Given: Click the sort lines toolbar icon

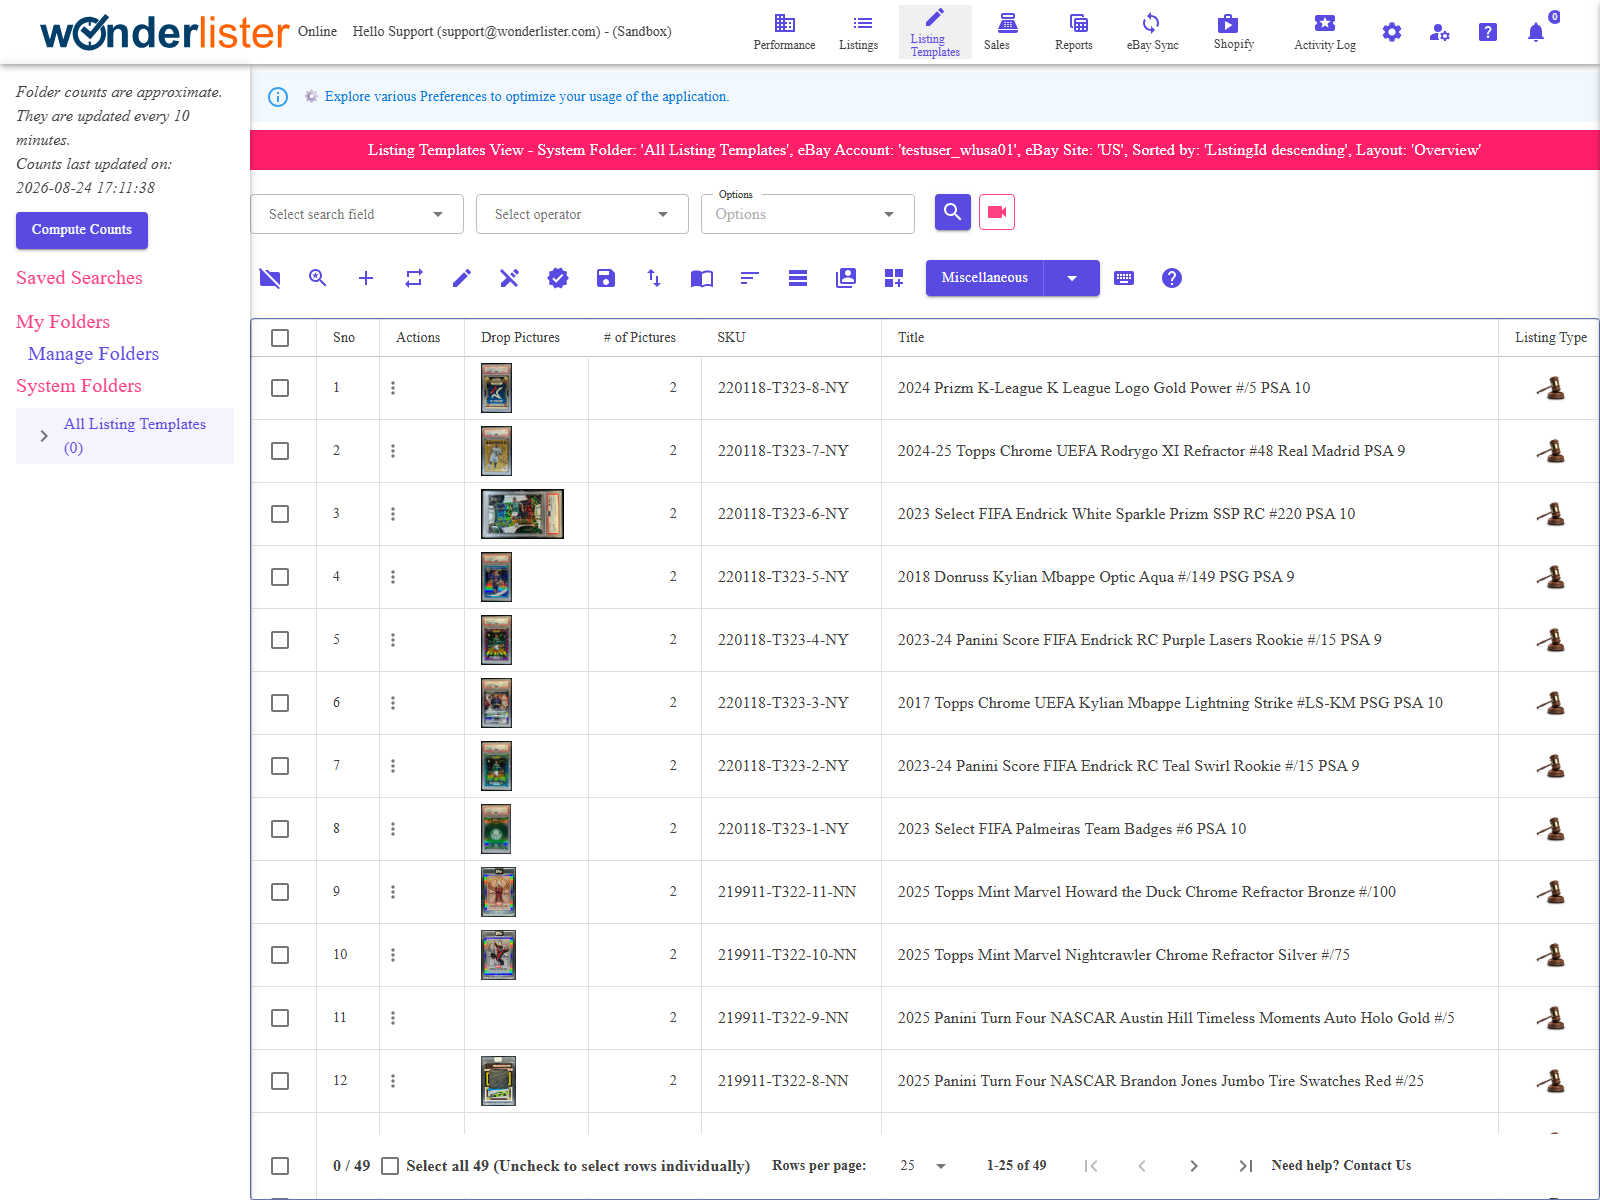Looking at the screenshot, I should tap(750, 278).
